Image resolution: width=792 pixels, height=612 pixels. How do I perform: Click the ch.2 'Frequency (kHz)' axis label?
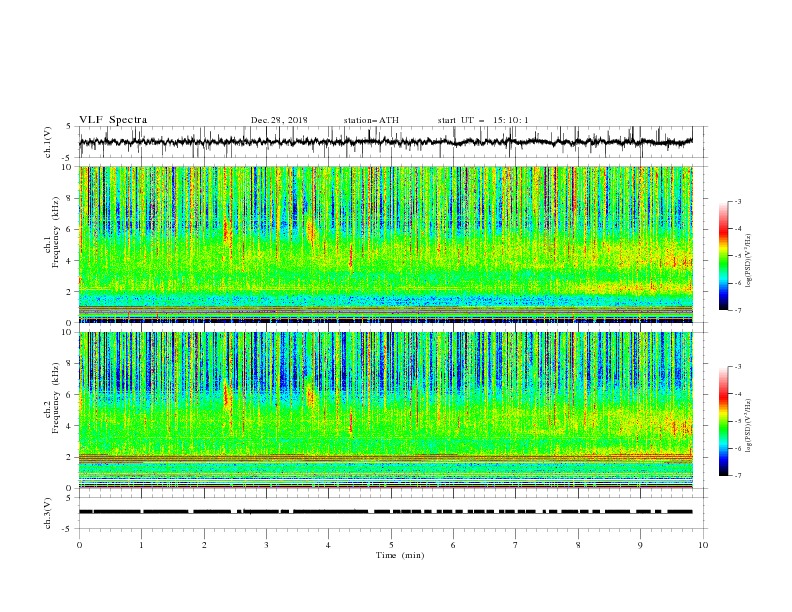tap(56, 398)
